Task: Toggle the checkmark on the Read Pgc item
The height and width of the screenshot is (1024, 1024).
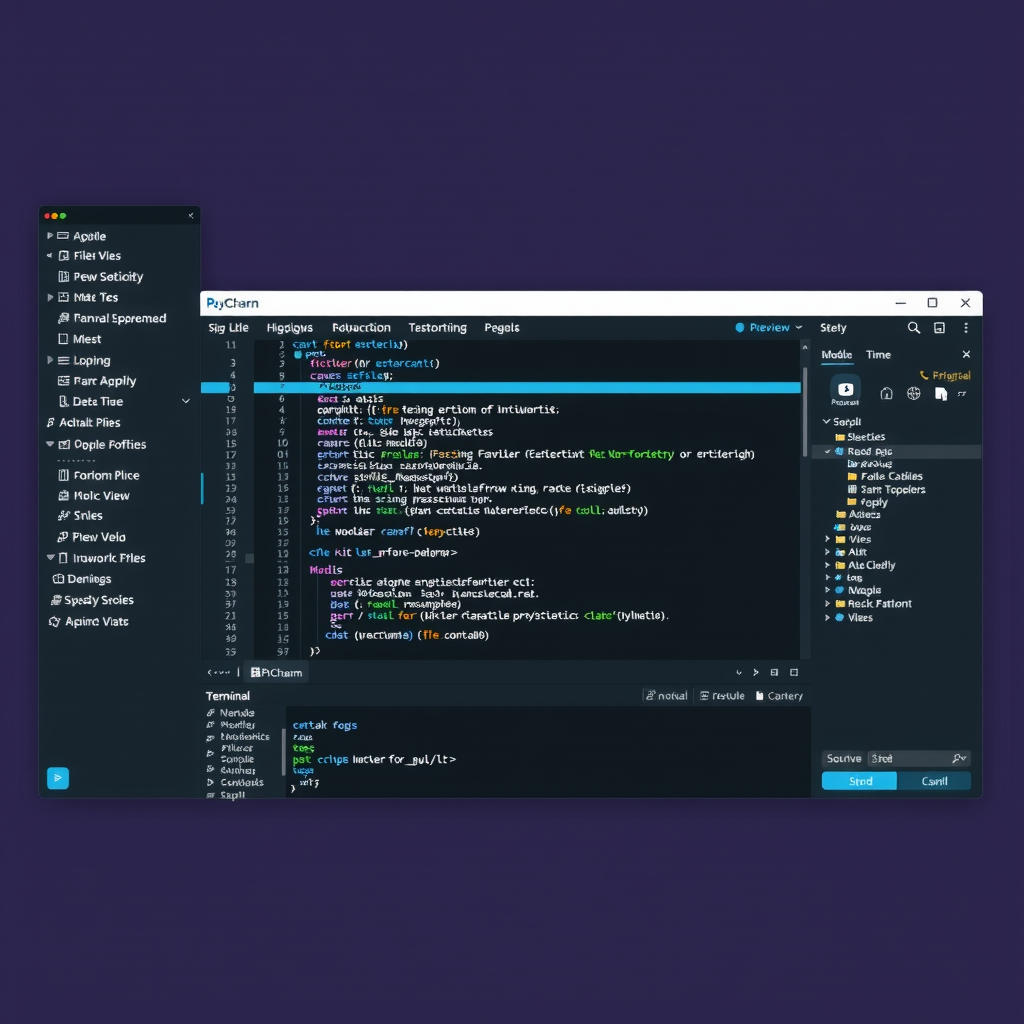Action: pos(827,451)
